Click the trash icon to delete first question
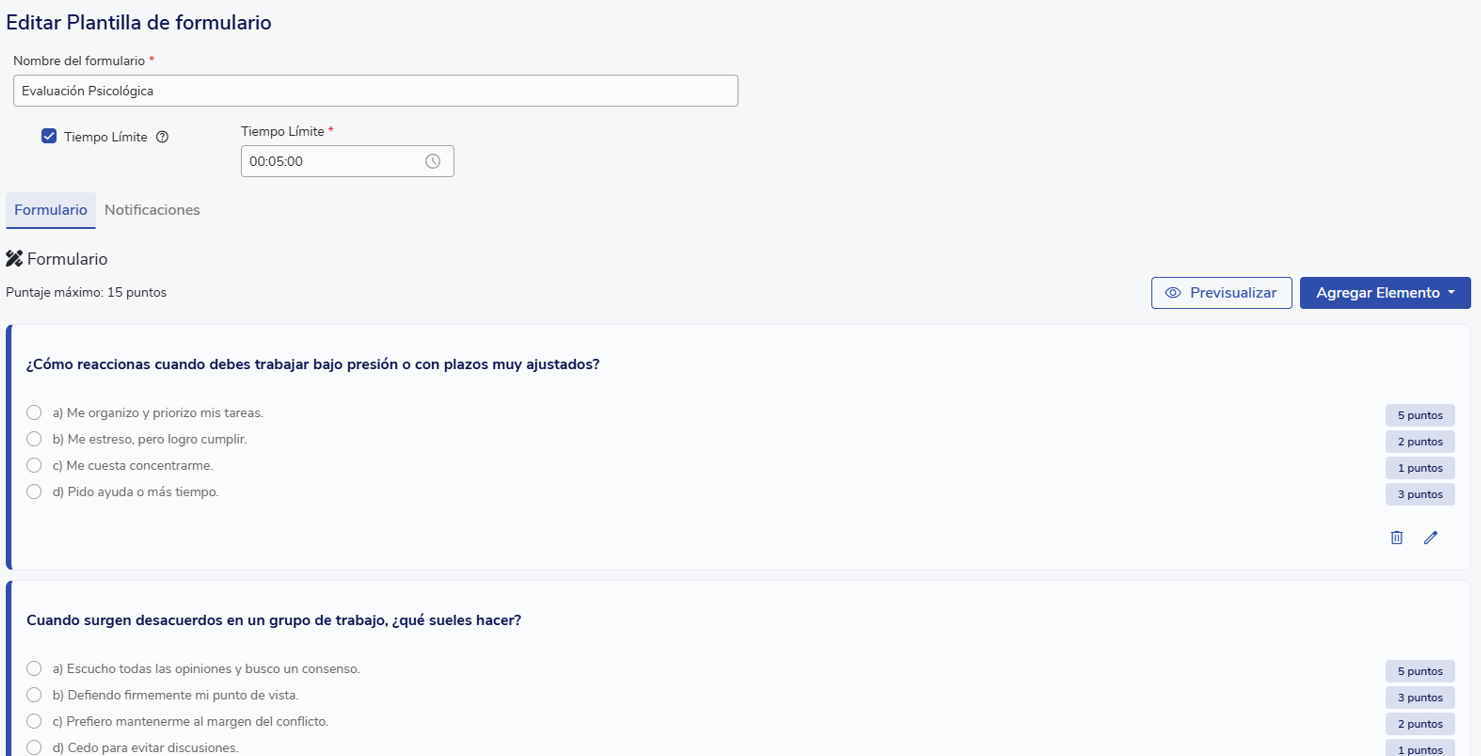 tap(1397, 538)
